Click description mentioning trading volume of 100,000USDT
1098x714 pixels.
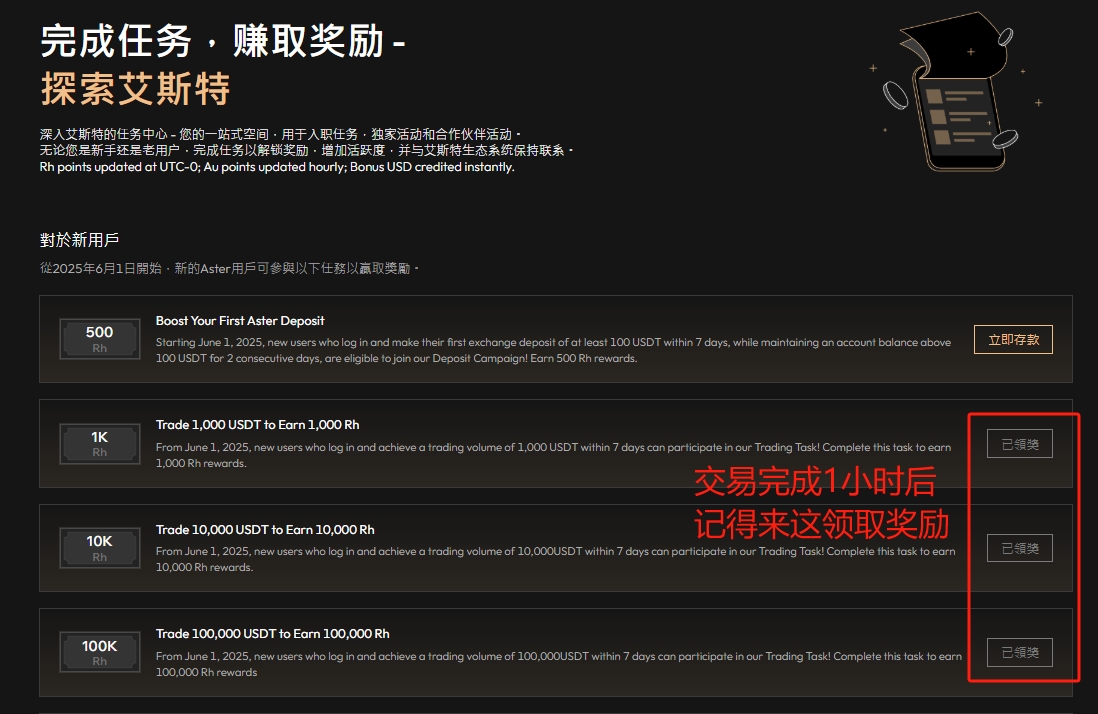(559, 664)
